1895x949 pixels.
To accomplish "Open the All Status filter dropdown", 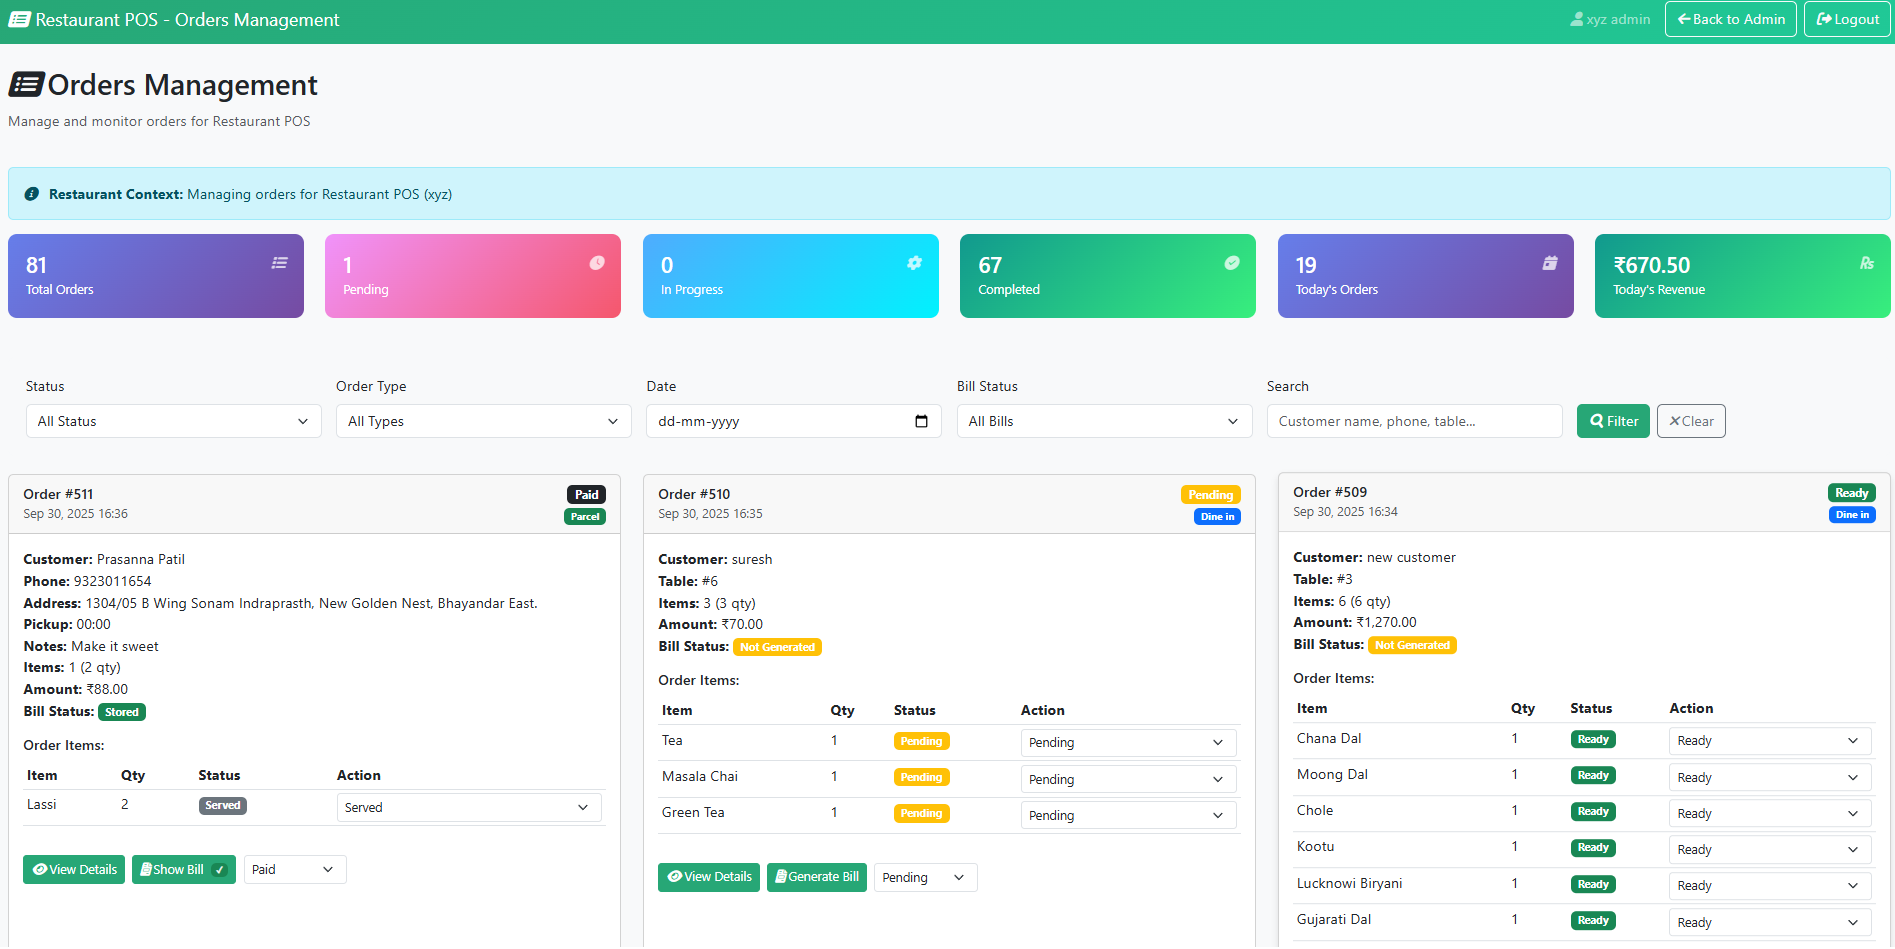I will [x=172, y=421].
